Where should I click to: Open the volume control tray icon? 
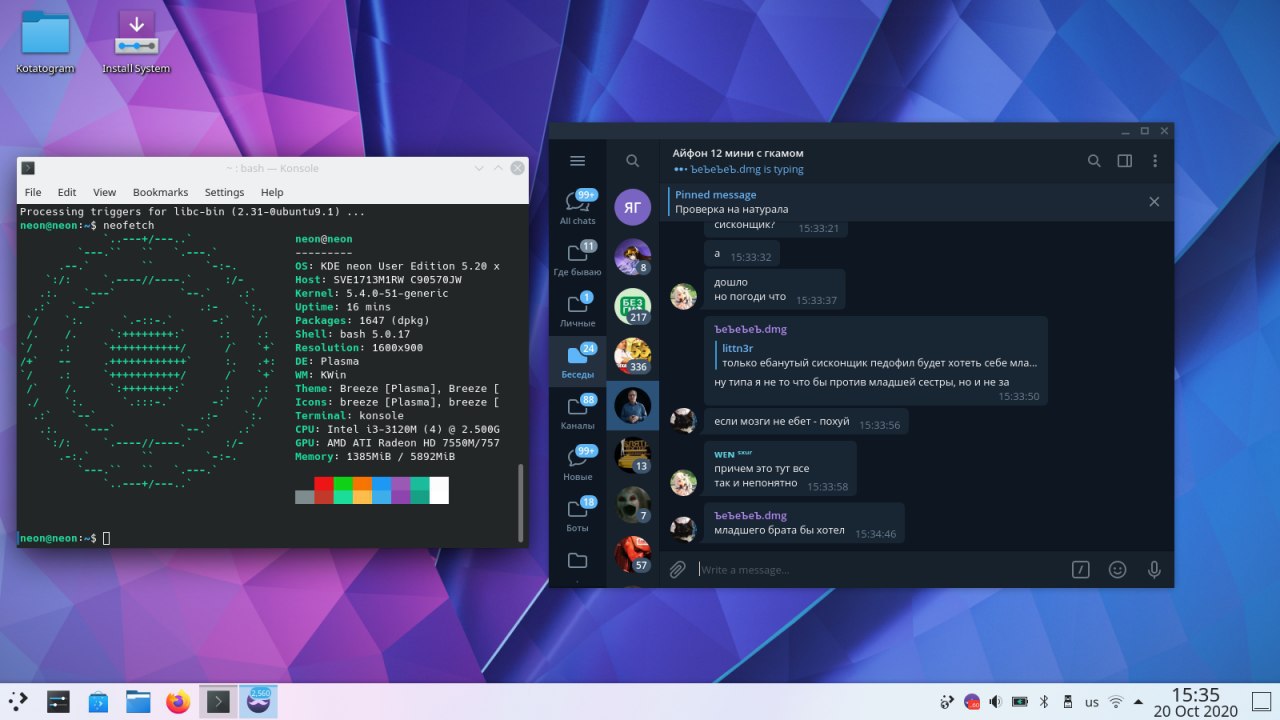(995, 702)
